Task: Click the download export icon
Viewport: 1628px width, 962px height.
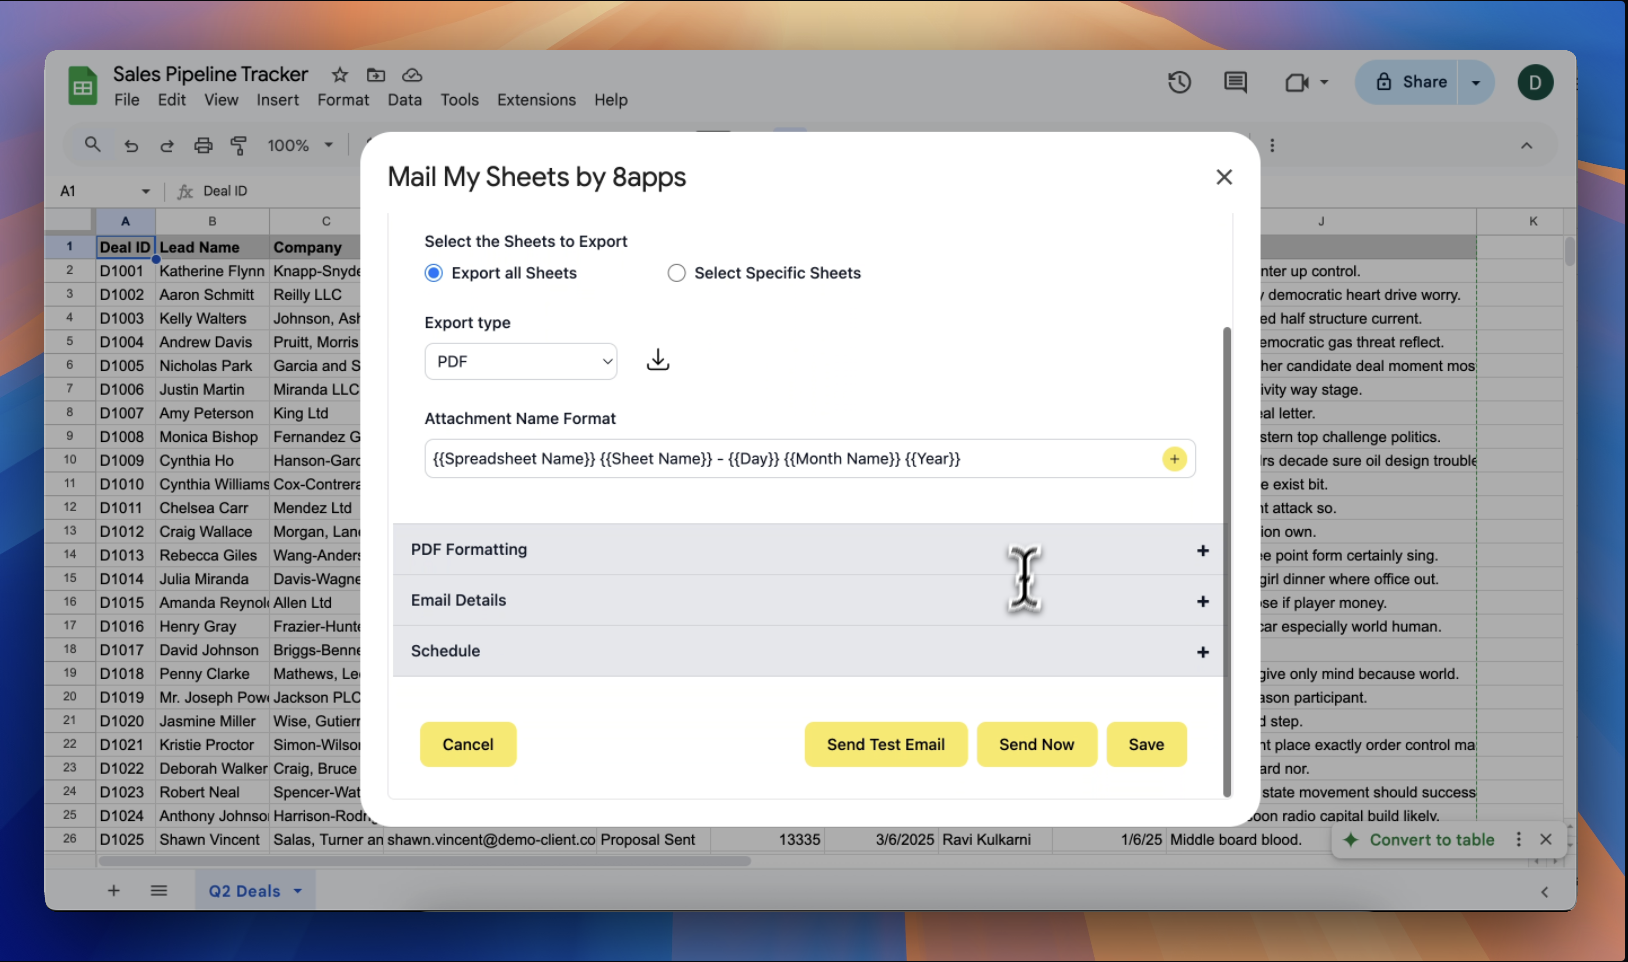Action: pos(657,360)
